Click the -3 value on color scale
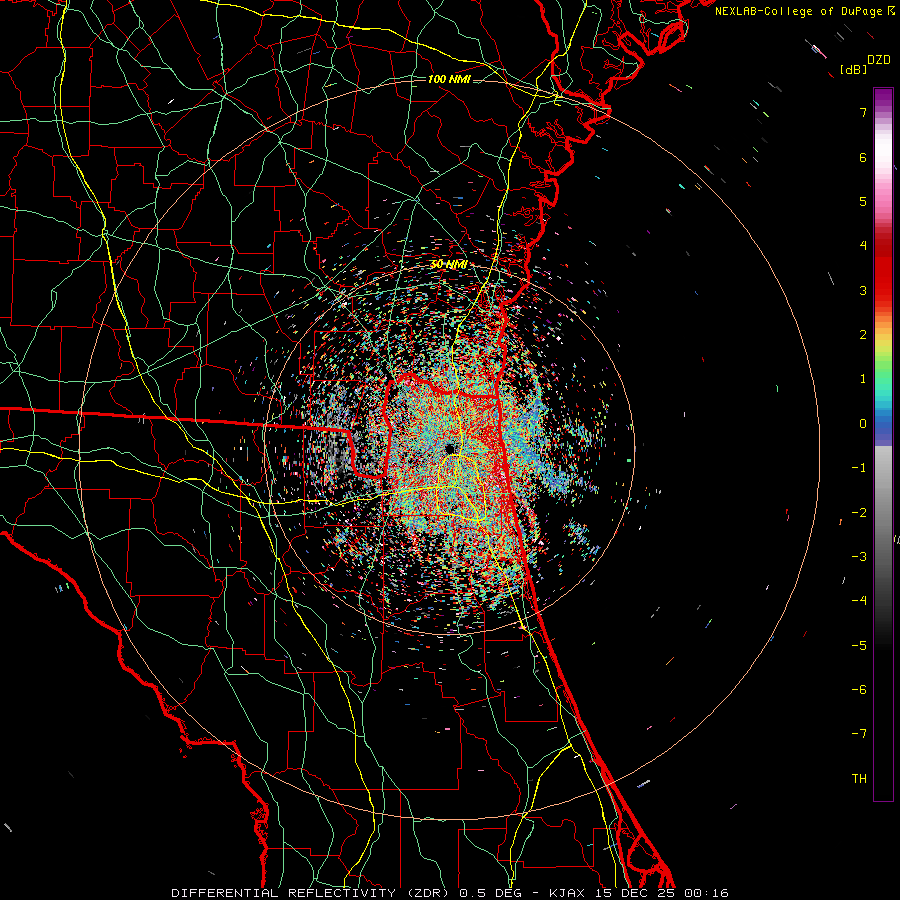This screenshot has width=900, height=900. point(859,556)
